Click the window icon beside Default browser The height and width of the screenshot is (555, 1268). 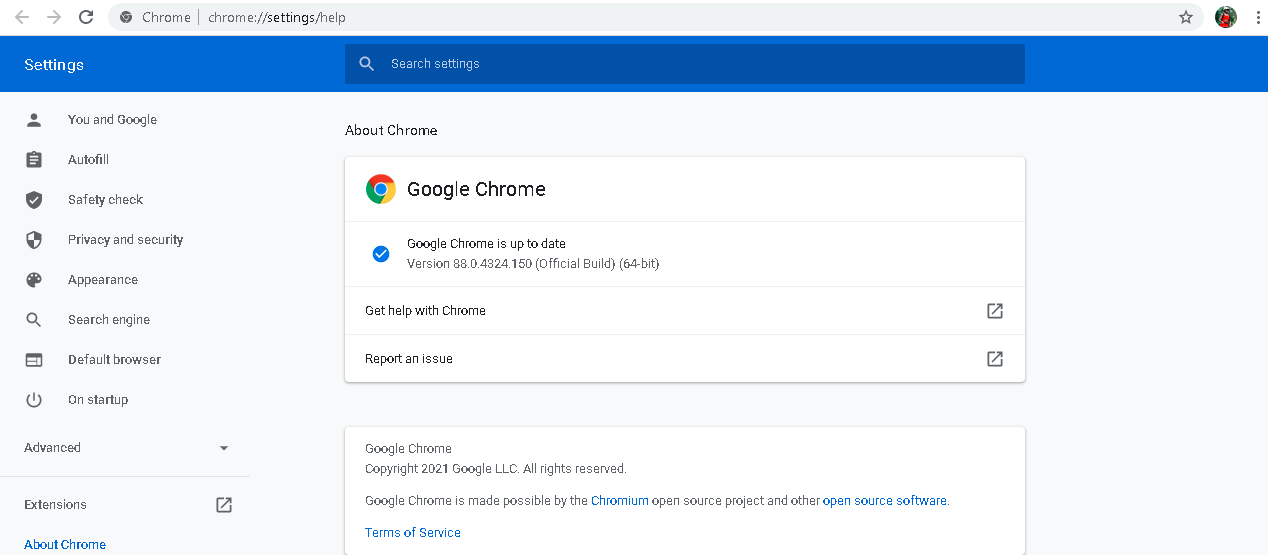[34, 360]
